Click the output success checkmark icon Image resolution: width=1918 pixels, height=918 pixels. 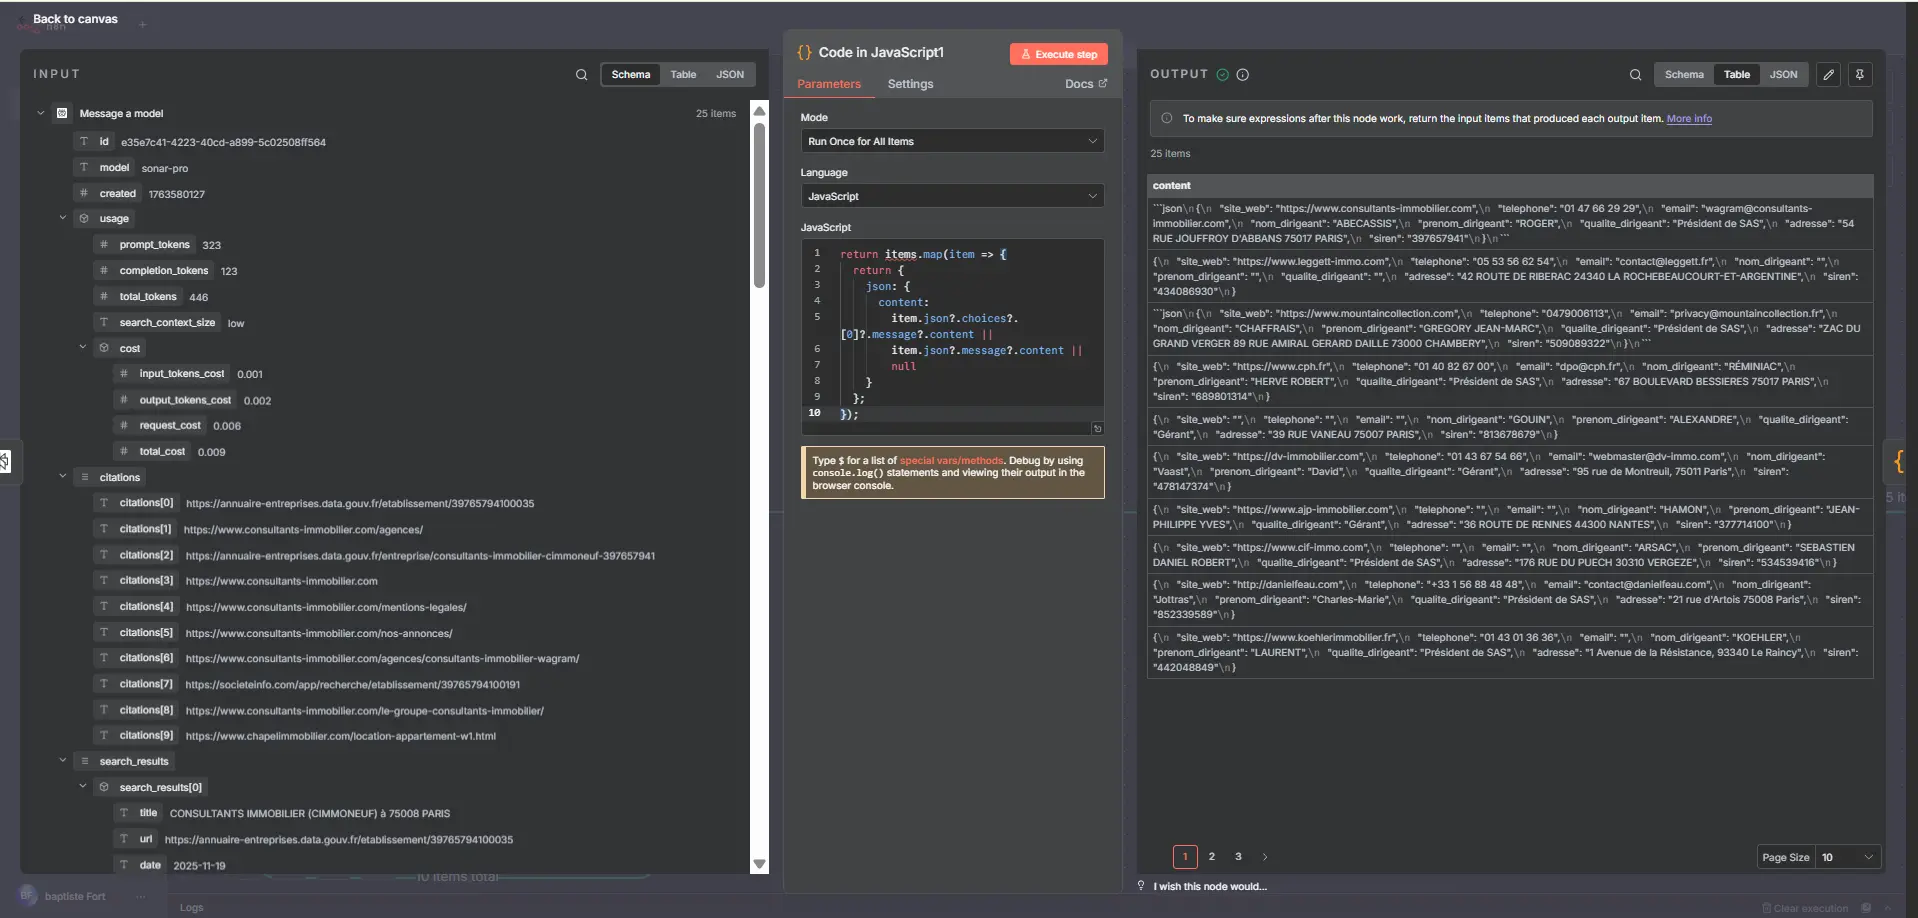tap(1222, 74)
